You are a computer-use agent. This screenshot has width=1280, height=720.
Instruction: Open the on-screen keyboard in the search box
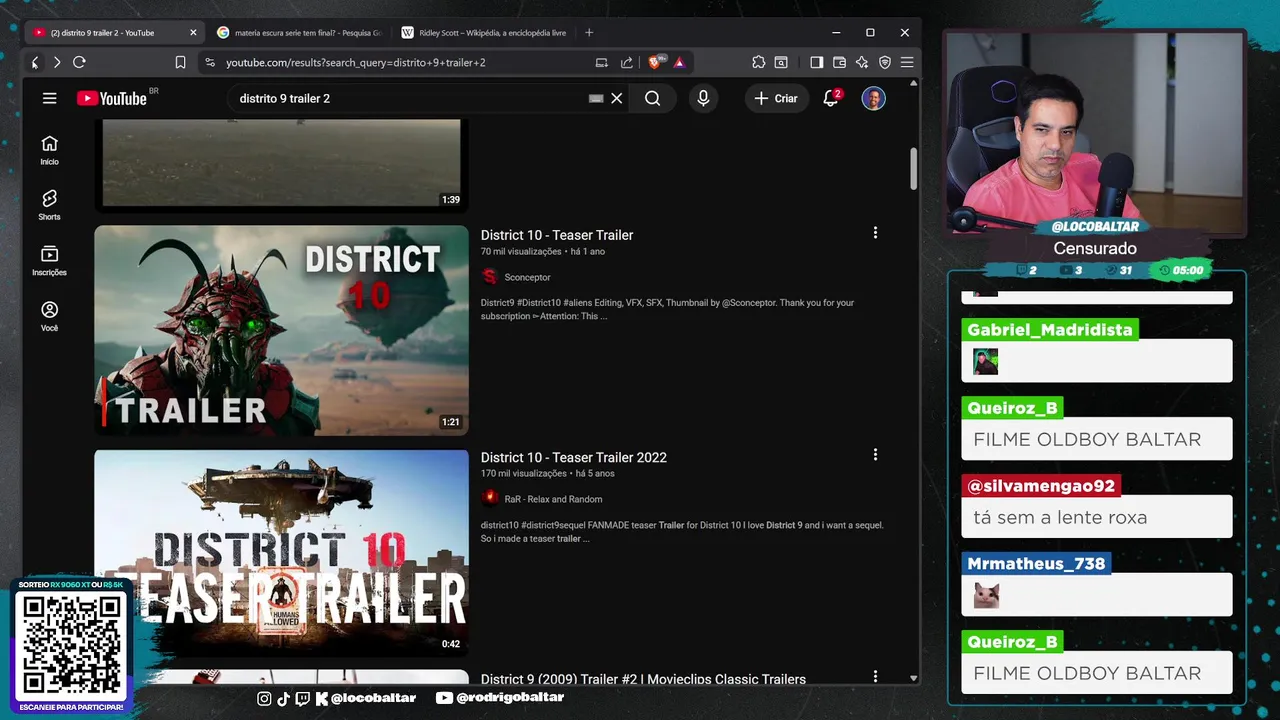pos(596,98)
